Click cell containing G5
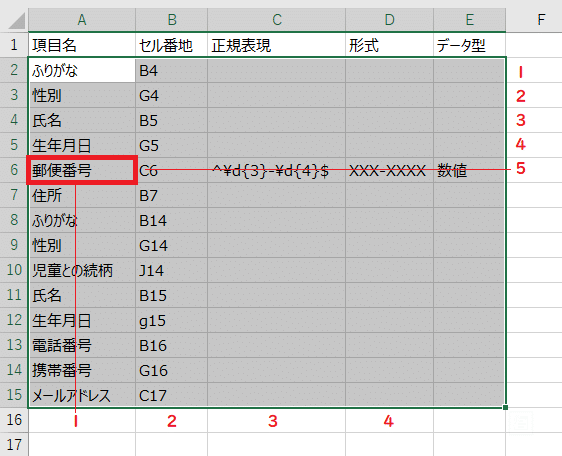The height and width of the screenshot is (456, 562). click(172, 145)
